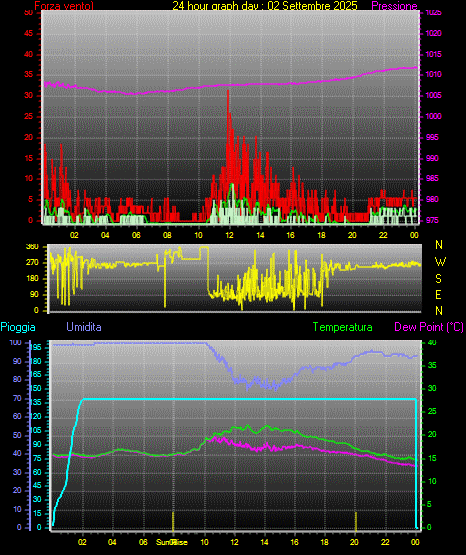Select compass letter 'E' beside the direction chart
The height and width of the screenshot is (555, 466).
tap(438, 294)
